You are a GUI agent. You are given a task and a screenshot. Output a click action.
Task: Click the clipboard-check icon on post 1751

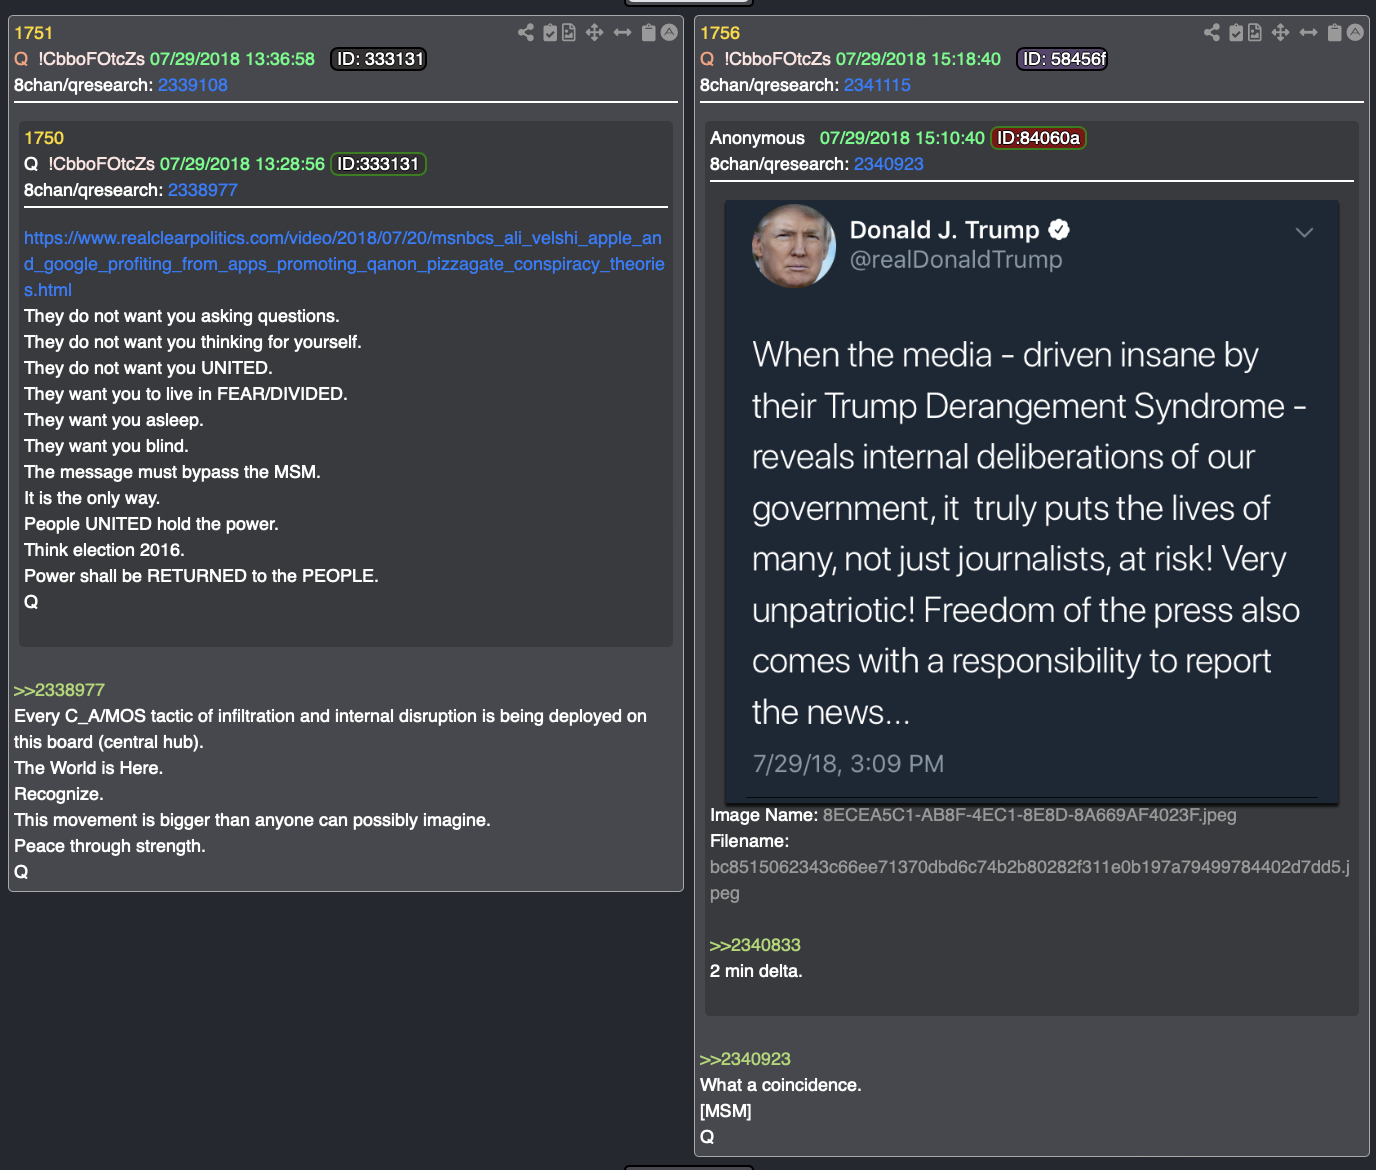(550, 33)
